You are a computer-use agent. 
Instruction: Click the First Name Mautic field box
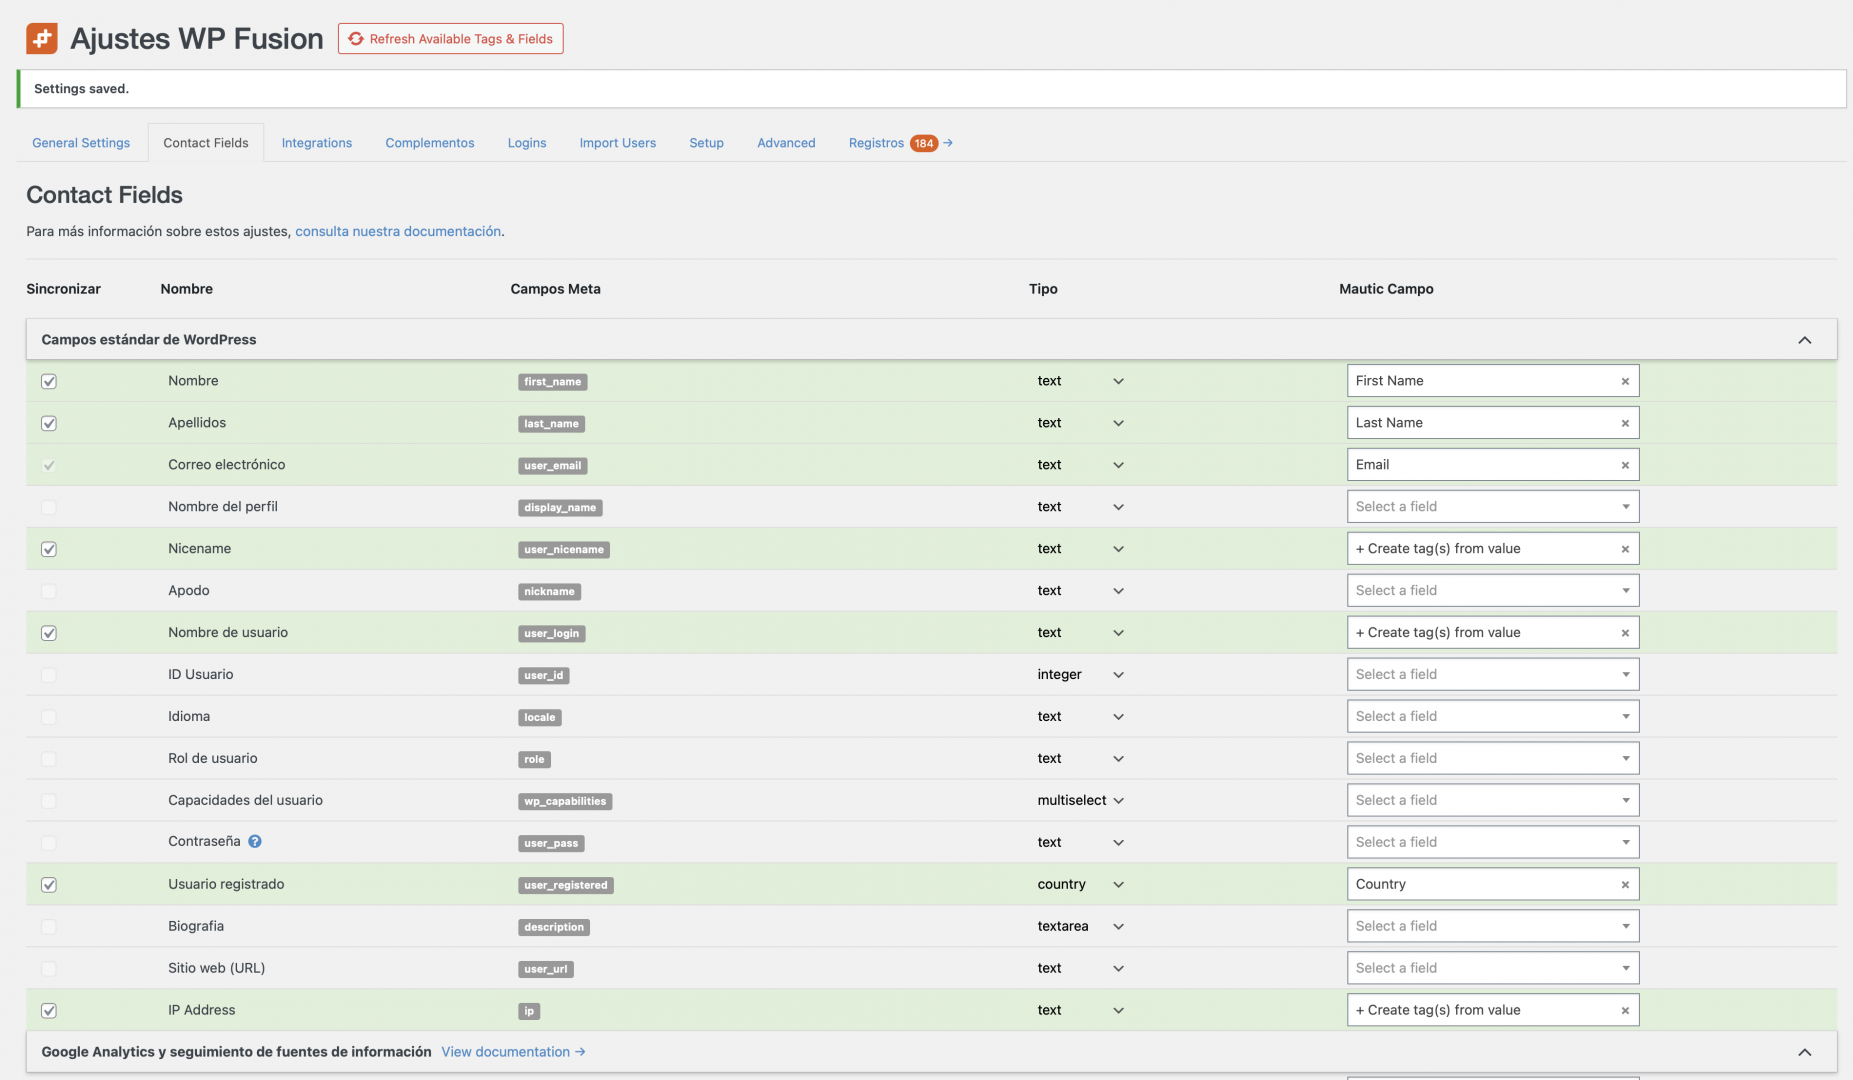(x=1493, y=381)
